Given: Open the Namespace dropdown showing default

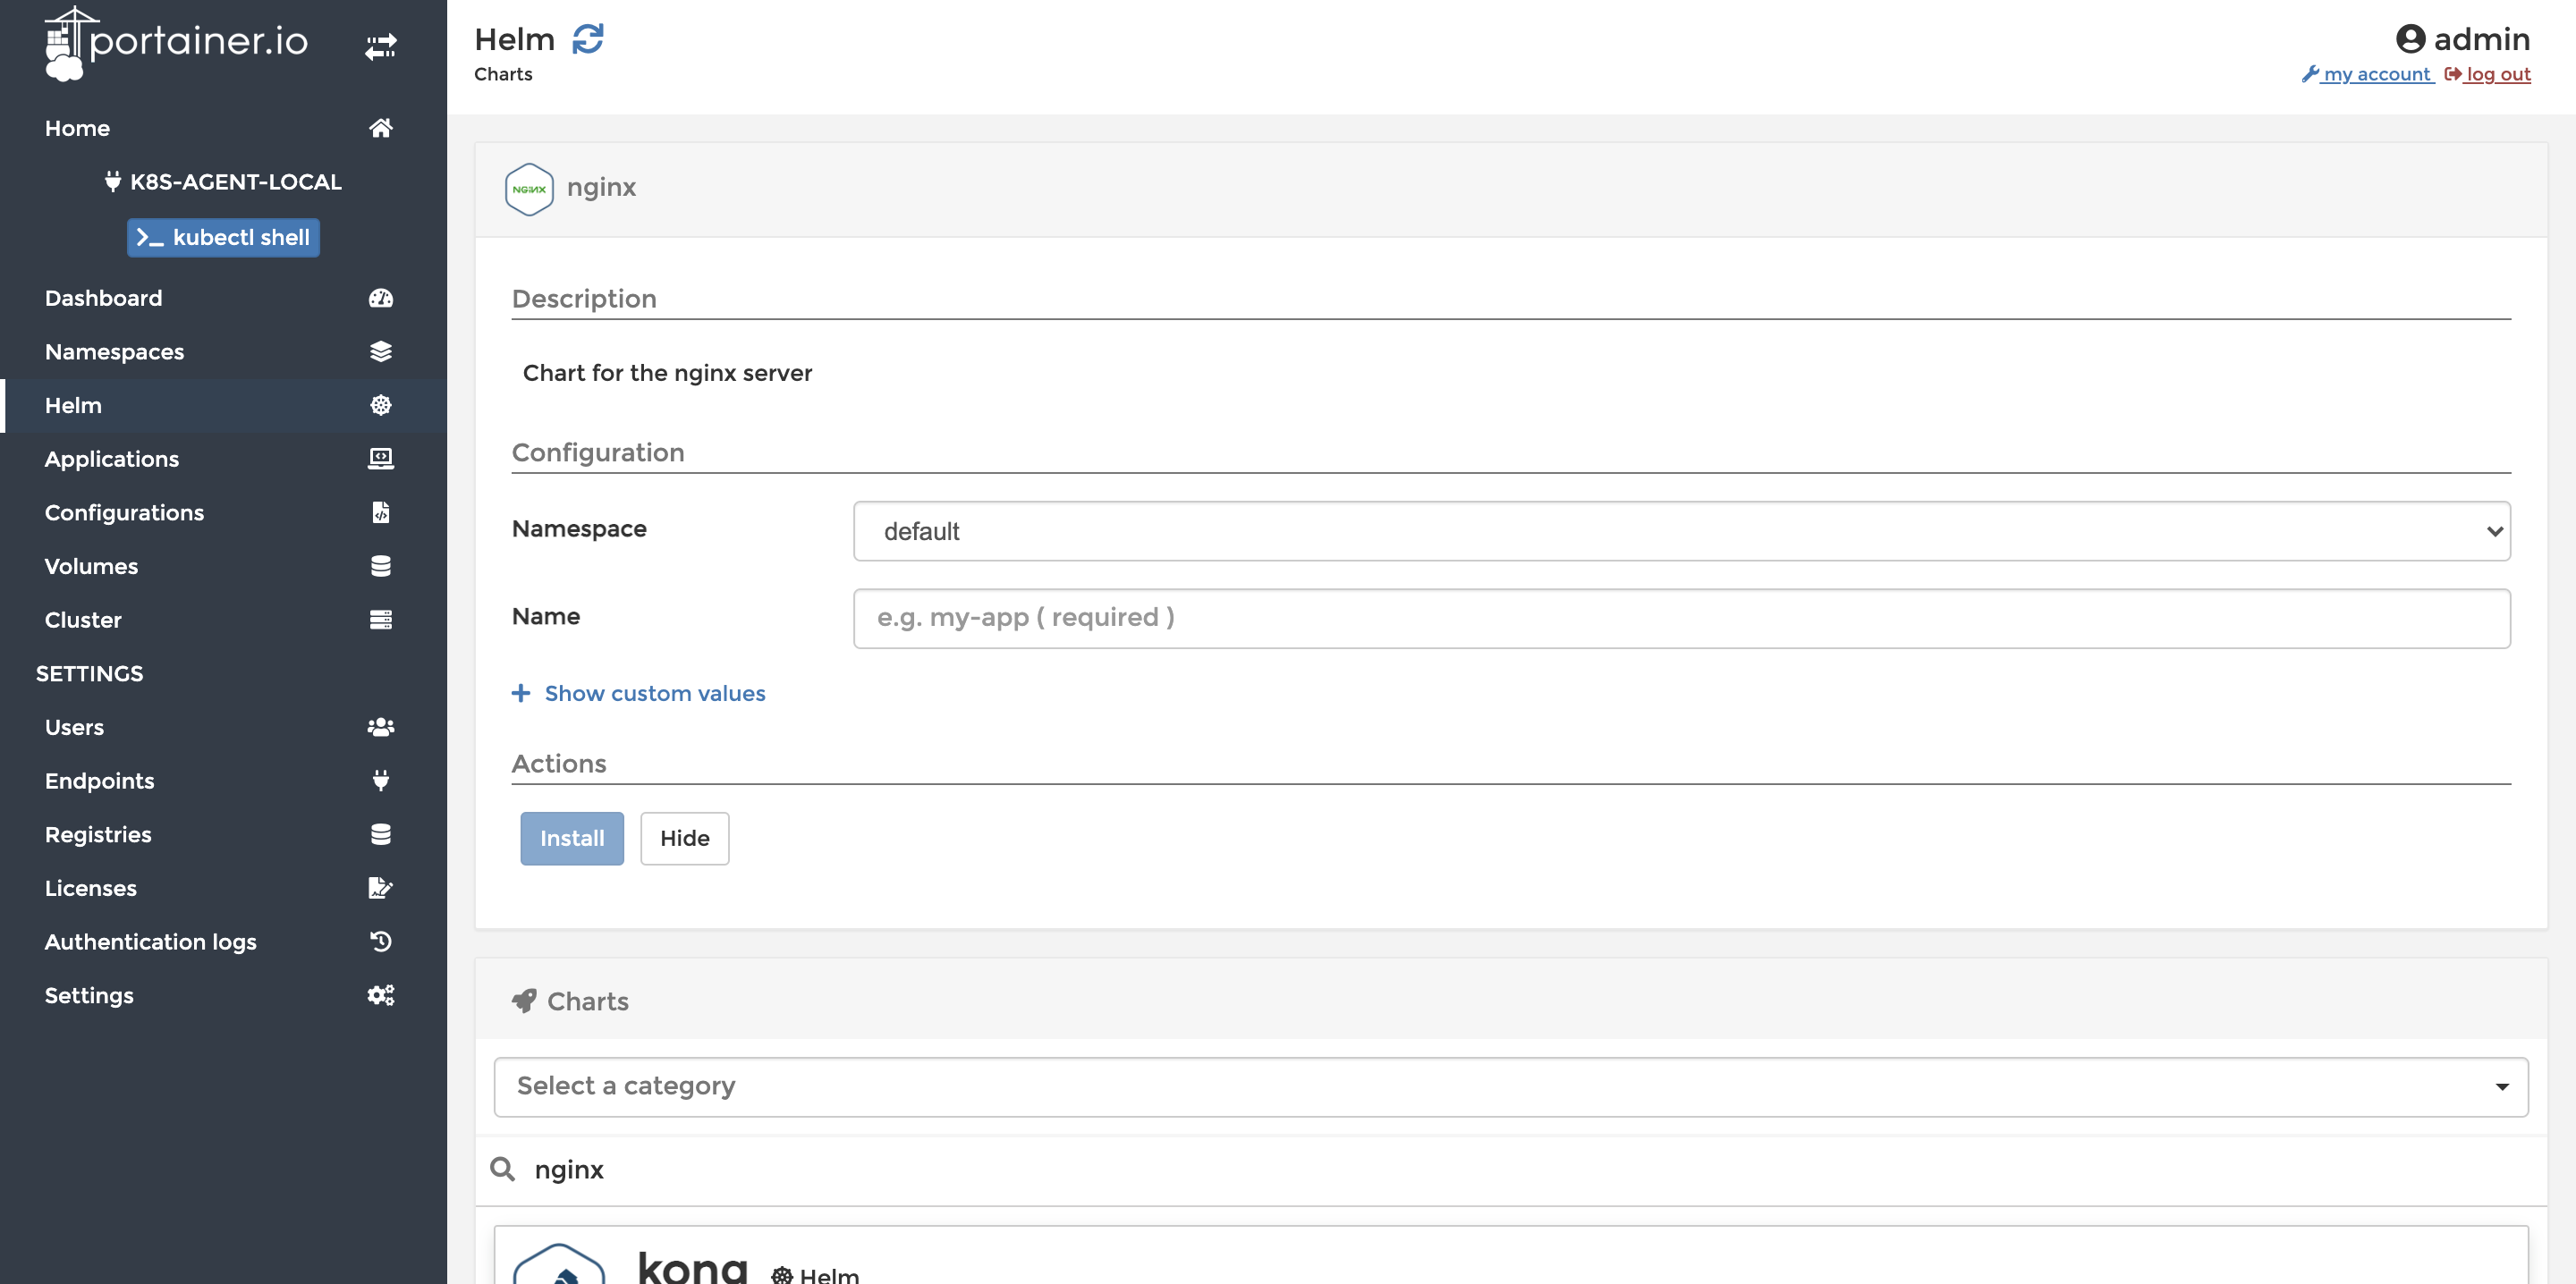Looking at the screenshot, I should [1682, 531].
